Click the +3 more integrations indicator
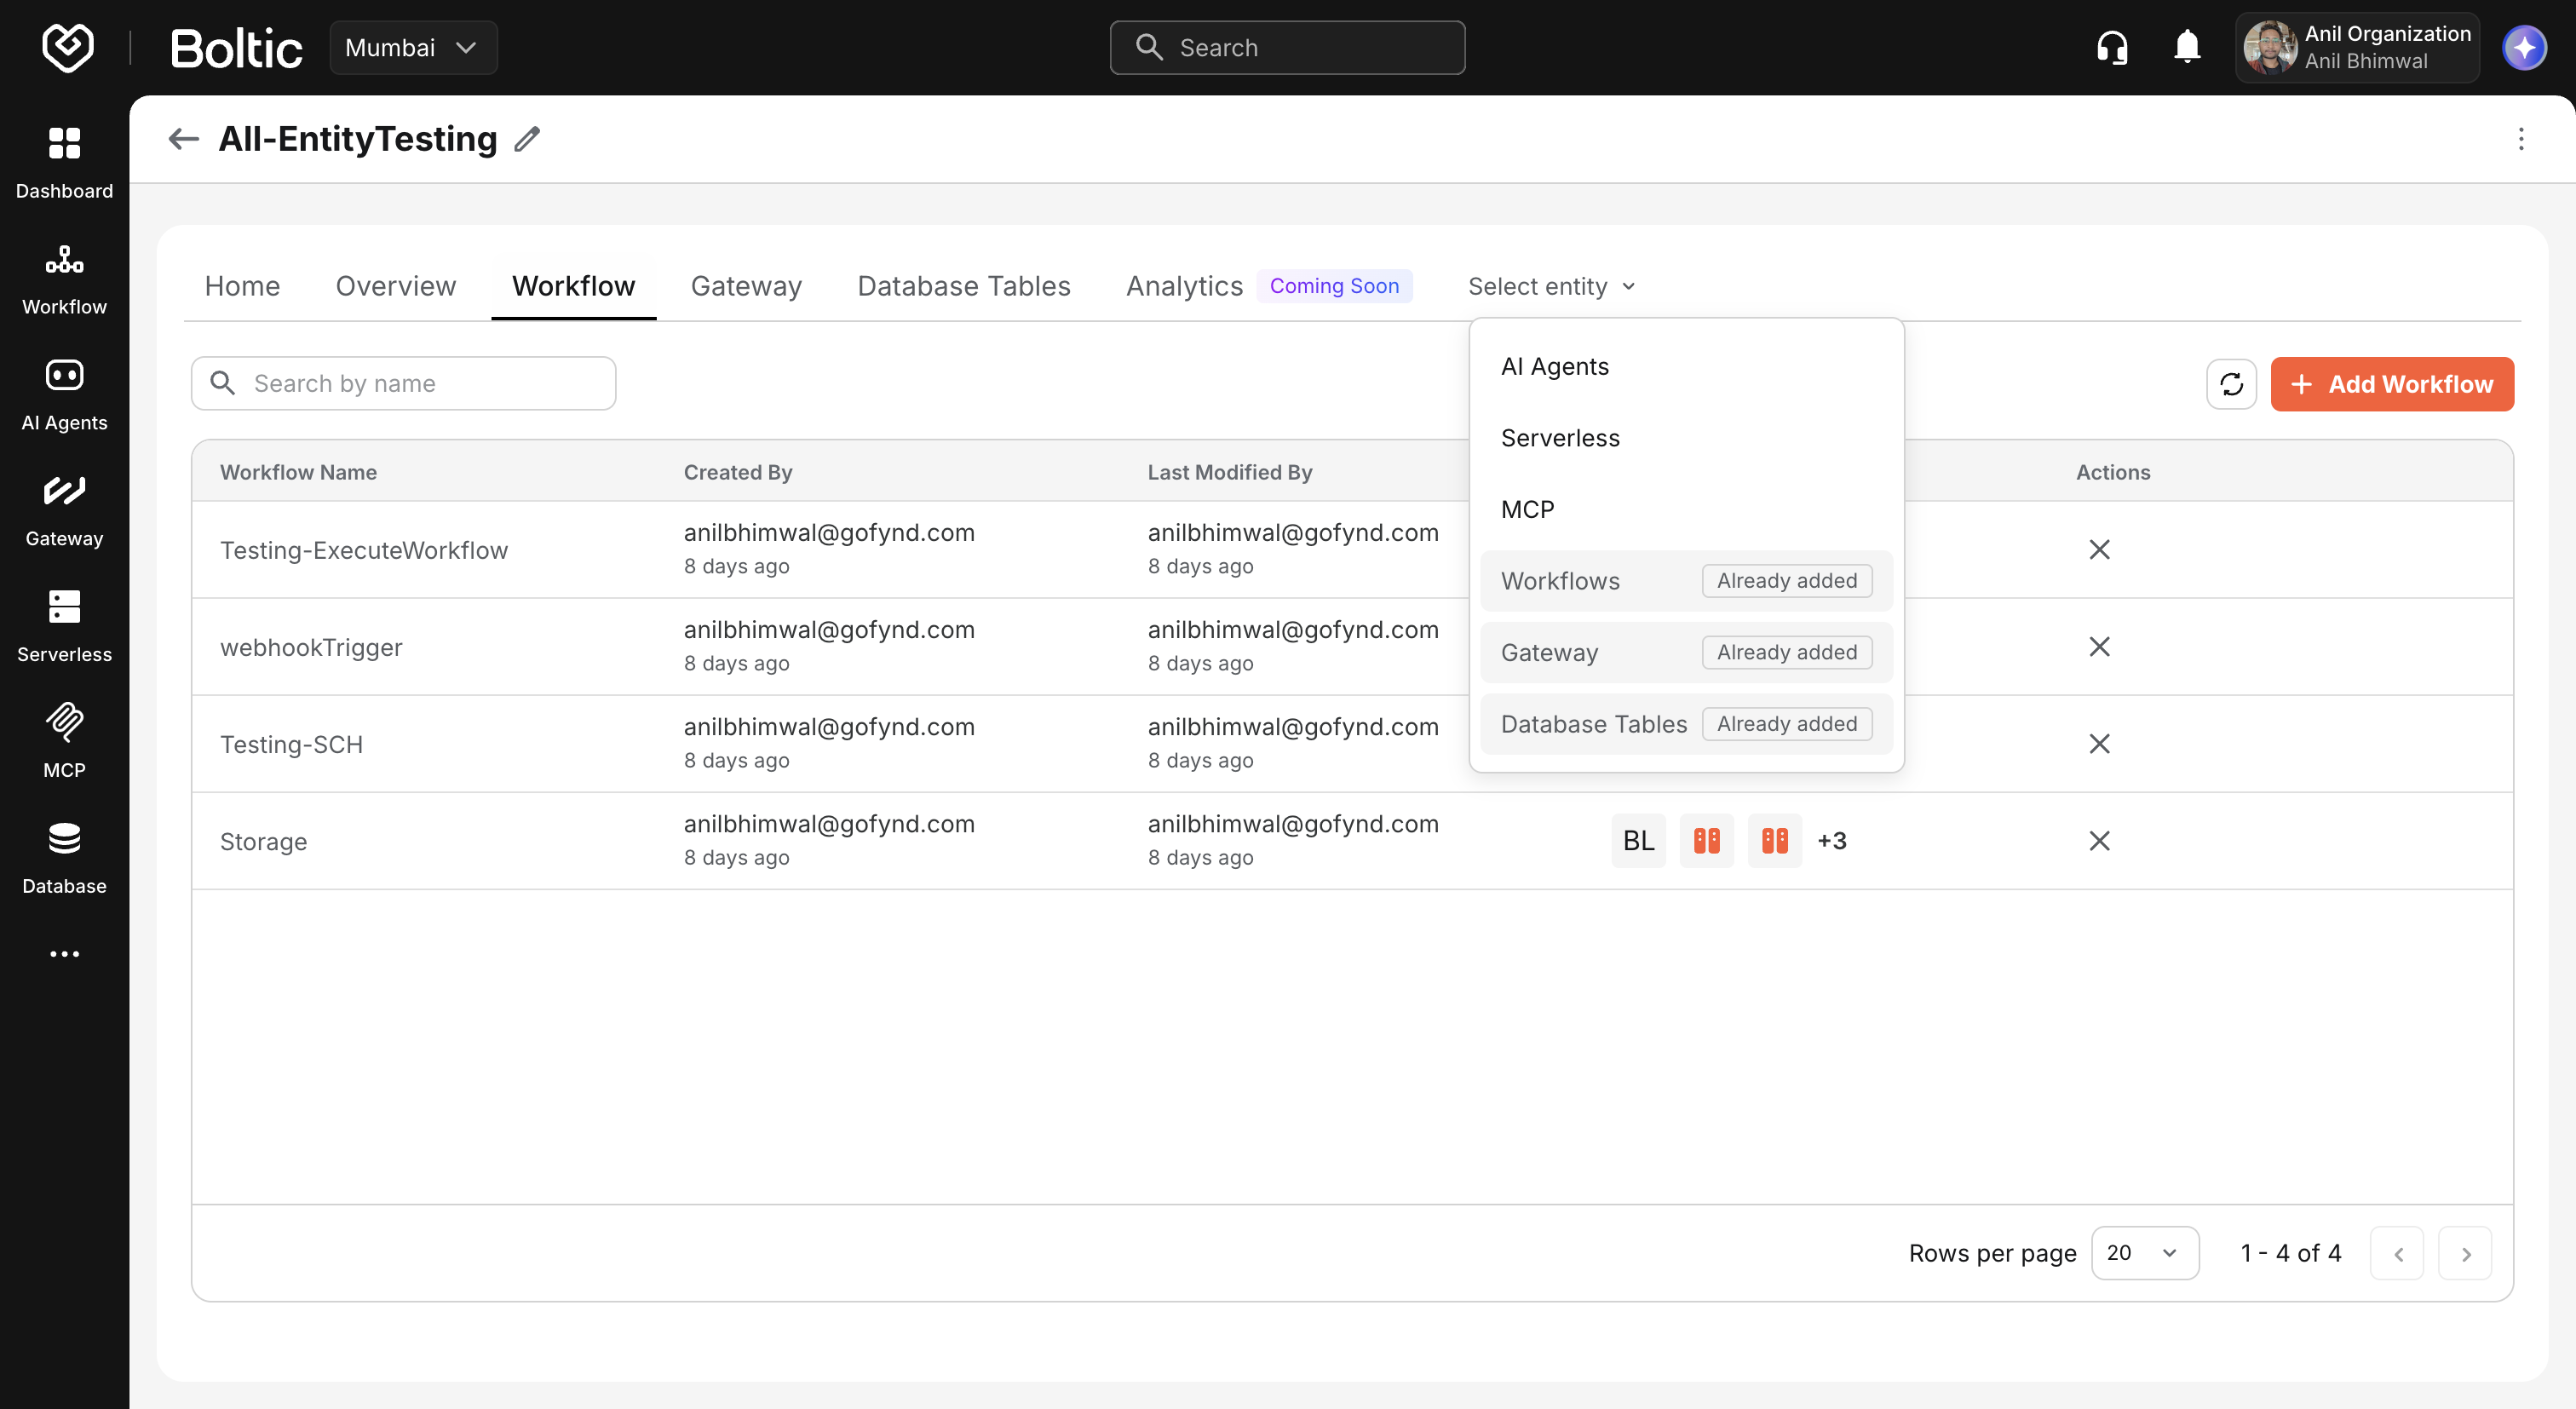The width and height of the screenshot is (2576, 1409). tap(1831, 841)
